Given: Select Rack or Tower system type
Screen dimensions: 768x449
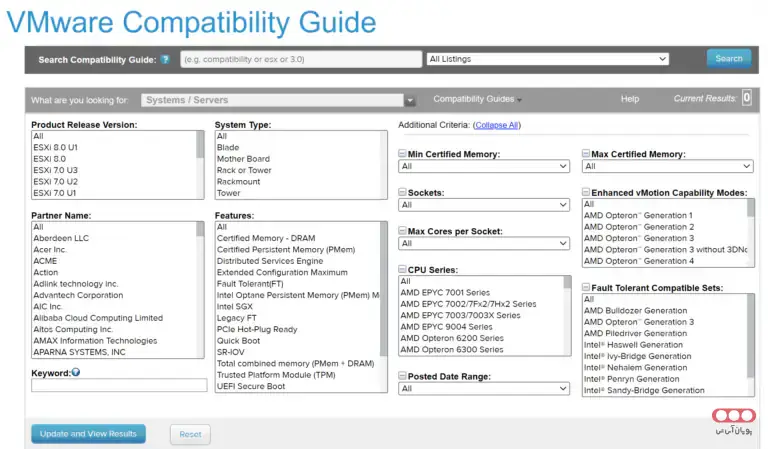Looking at the screenshot, I should tap(244, 170).
